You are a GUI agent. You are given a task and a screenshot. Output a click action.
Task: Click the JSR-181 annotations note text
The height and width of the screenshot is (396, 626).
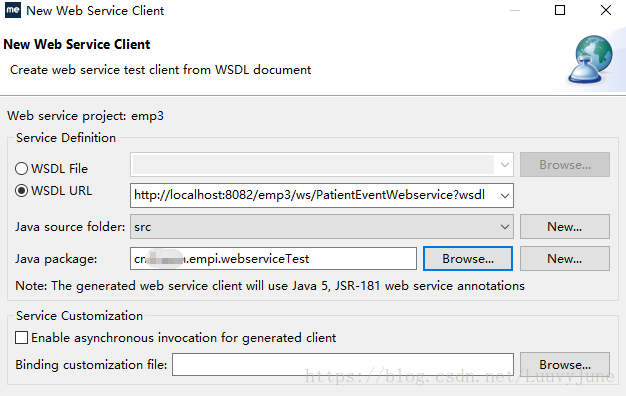[x=270, y=286]
